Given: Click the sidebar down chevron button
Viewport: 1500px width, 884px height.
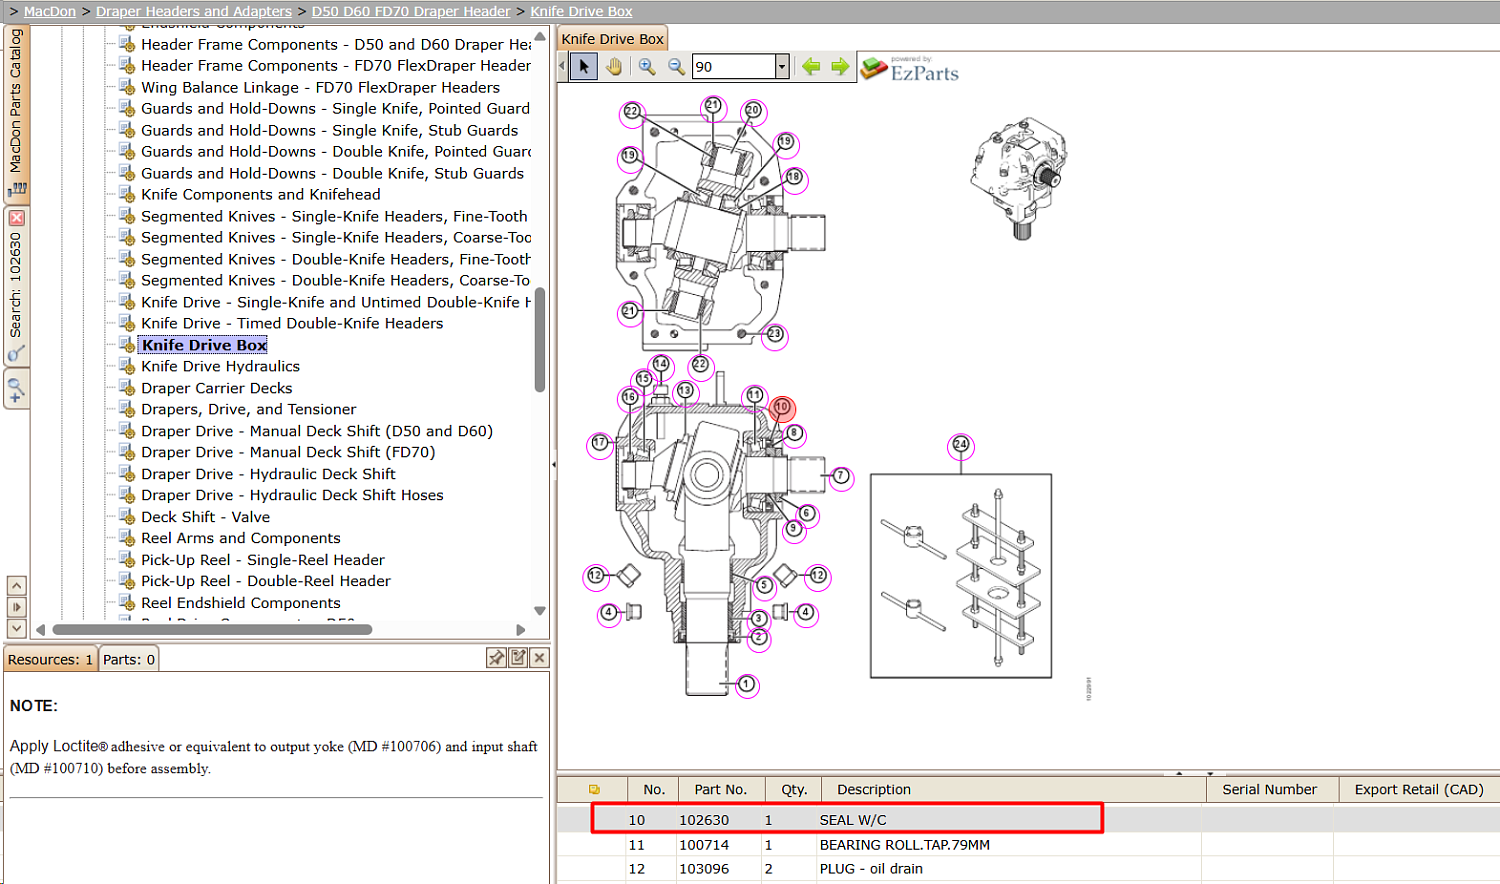Looking at the screenshot, I should point(16,628).
